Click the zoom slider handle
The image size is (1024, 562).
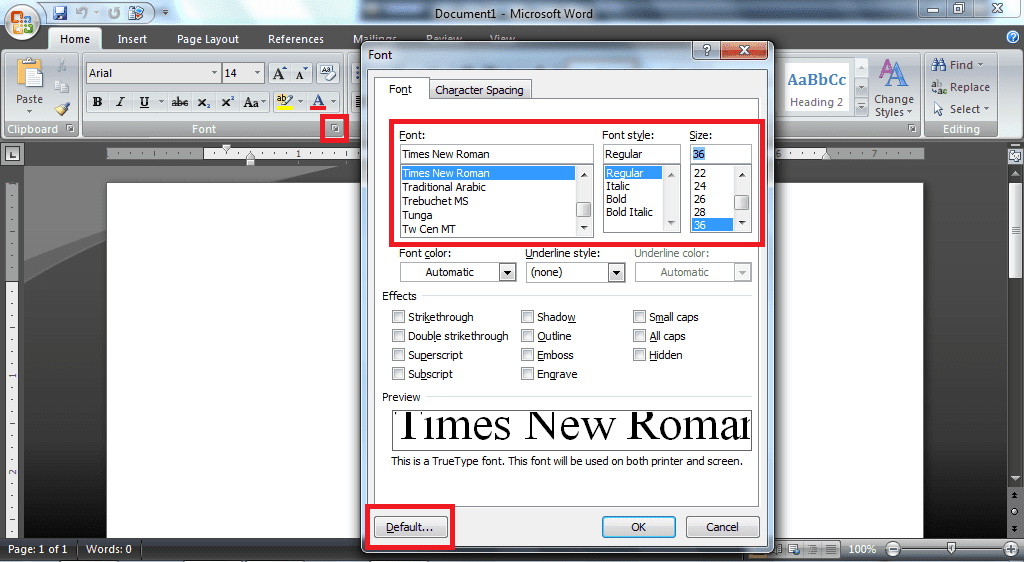tap(951, 548)
